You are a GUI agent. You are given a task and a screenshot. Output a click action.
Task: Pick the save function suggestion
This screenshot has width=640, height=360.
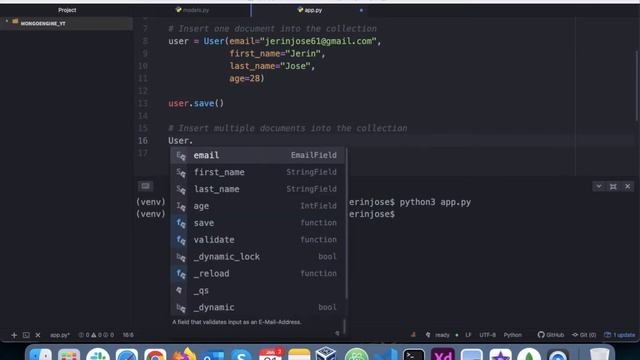(x=258, y=223)
